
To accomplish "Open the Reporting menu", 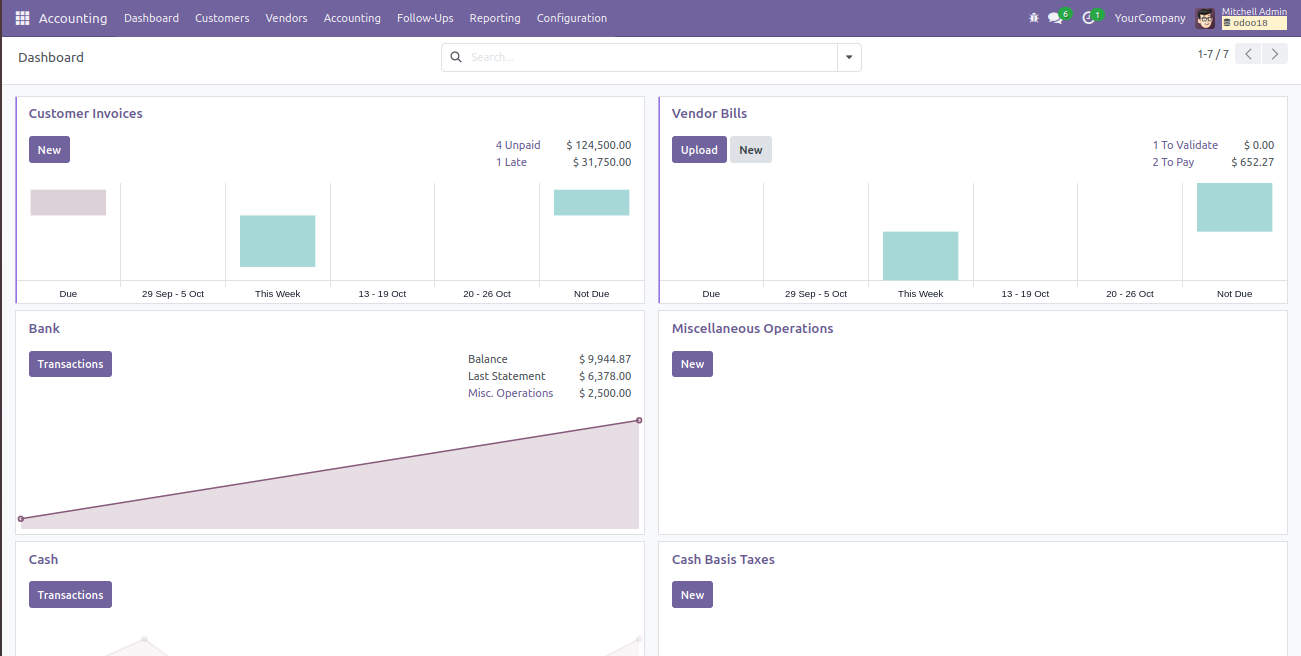I will pyautogui.click(x=494, y=18).
